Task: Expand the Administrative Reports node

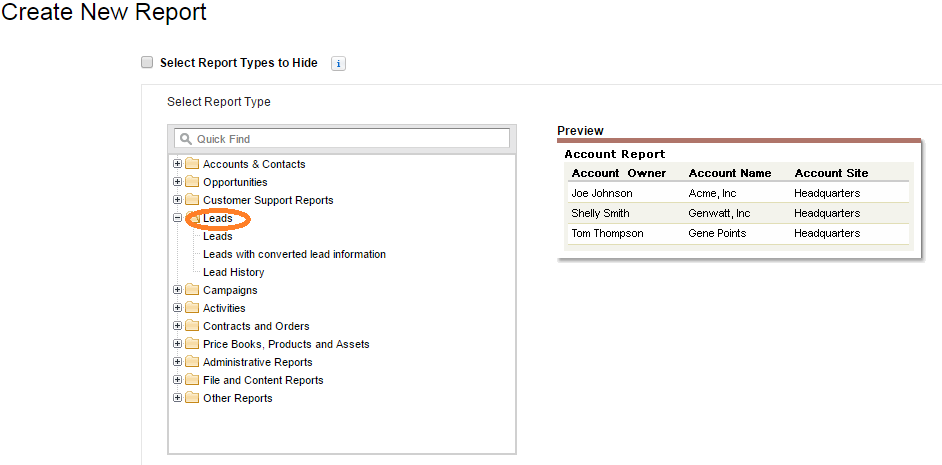Action: pos(178,362)
